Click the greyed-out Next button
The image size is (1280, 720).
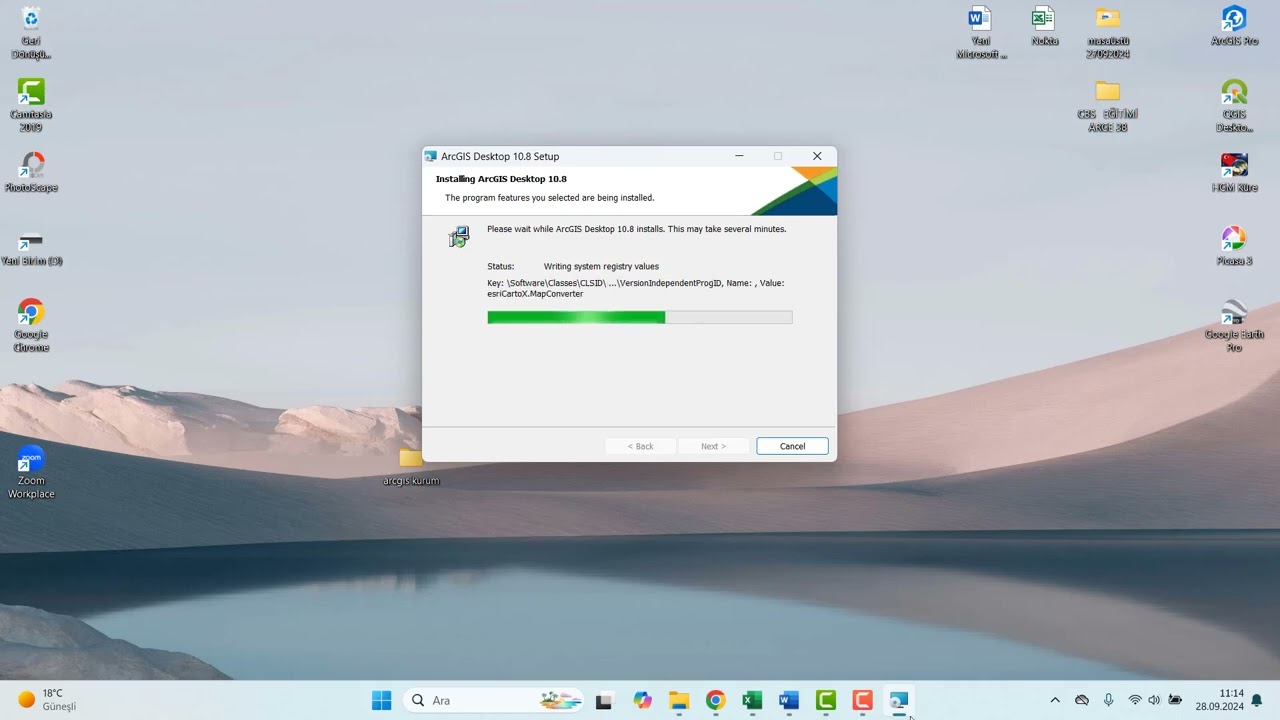pyautogui.click(x=713, y=446)
